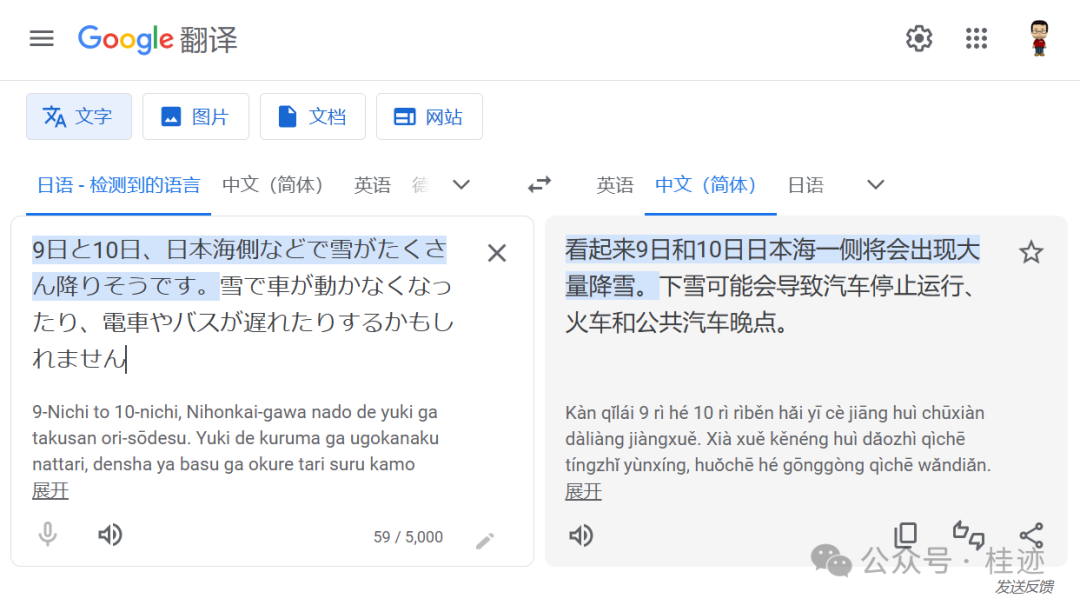Expand the target language list chevron
The height and width of the screenshot is (605, 1080).
click(x=875, y=185)
